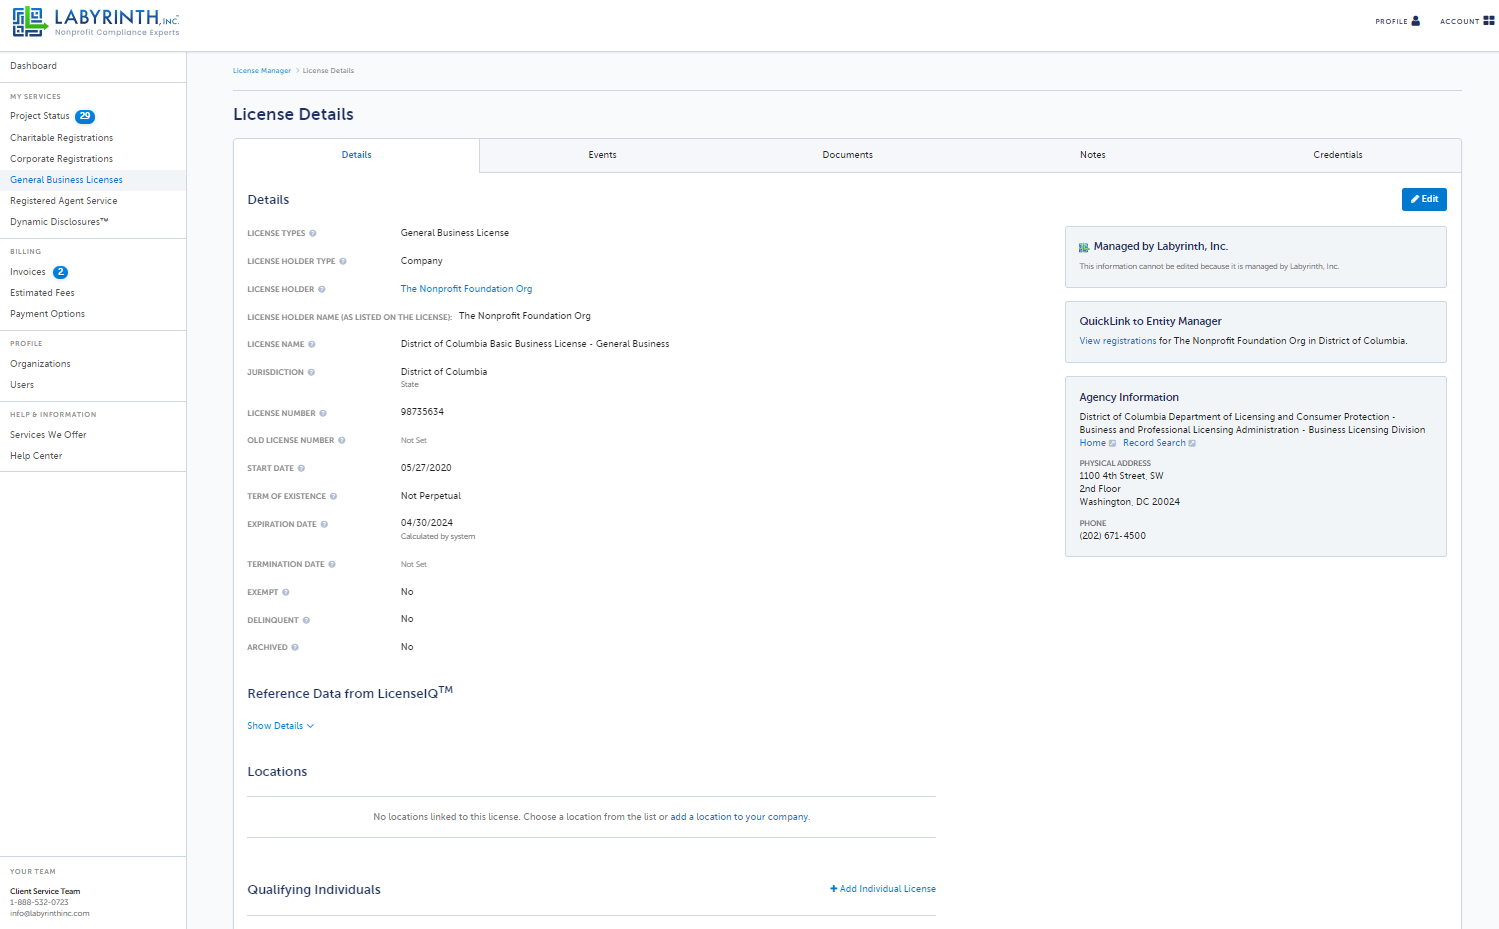
Task: Open the Profile user icon
Action: 1415,21
